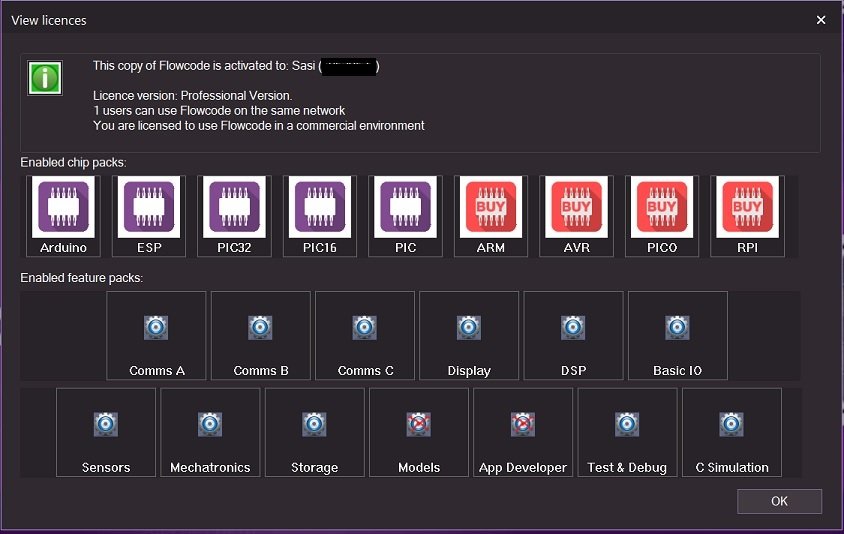Select the PIC16 chip pack icon
This screenshot has width=844, height=534.
pos(320,208)
